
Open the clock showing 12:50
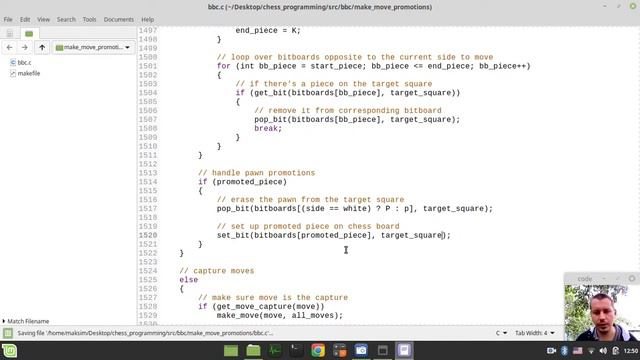click(x=631, y=351)
